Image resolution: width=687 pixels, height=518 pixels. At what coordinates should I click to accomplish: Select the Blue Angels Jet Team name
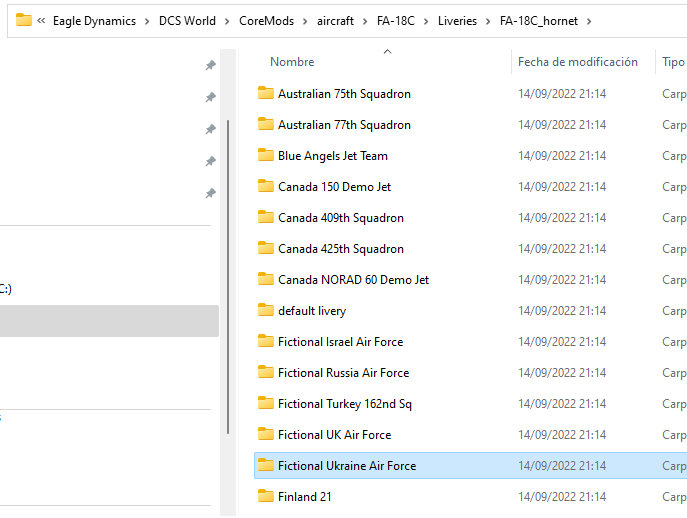[x=333, y=156]
